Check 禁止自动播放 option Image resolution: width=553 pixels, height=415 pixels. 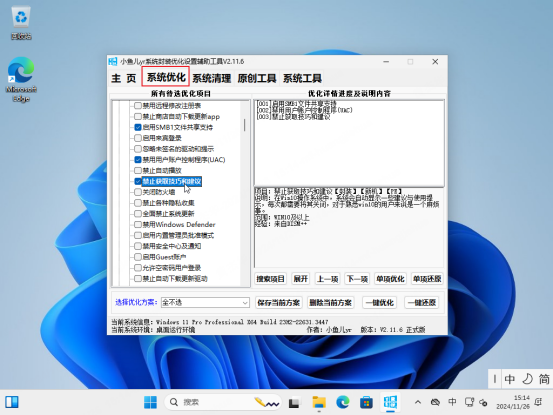tap(138, 170)
